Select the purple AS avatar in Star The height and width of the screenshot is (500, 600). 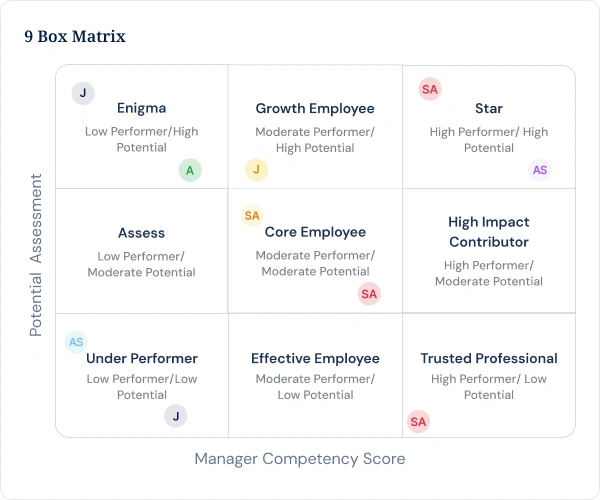pyautogui.click(x=540, y=170)
